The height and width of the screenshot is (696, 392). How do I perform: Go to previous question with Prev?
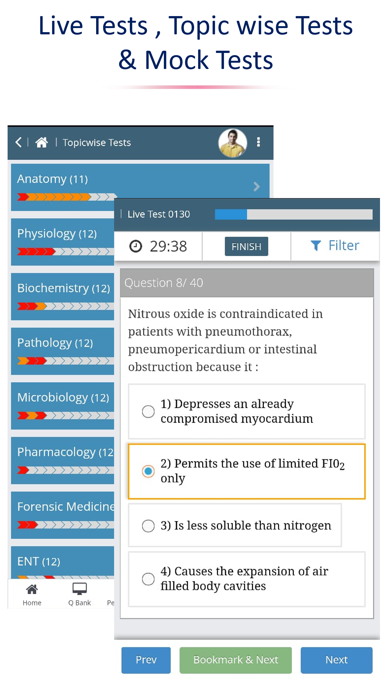coord(146,660)
